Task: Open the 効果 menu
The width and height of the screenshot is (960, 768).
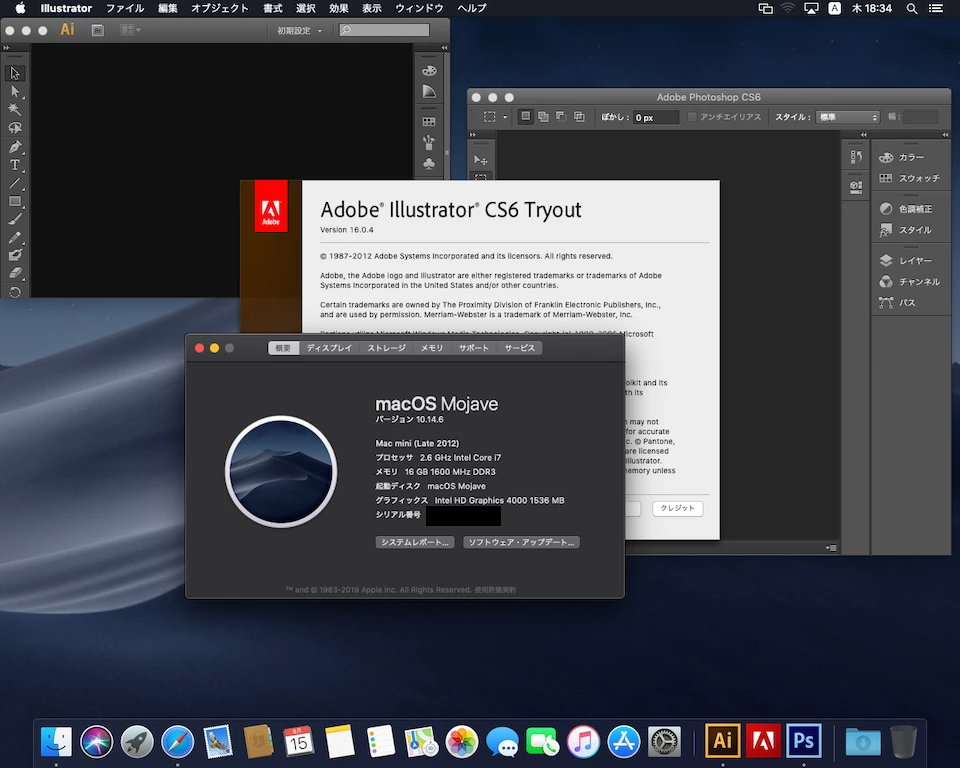Action: pos(339,8)
